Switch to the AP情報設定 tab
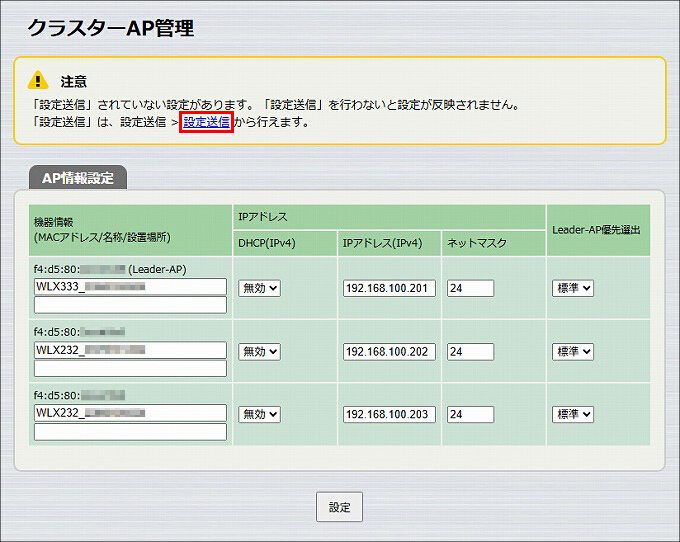This screenshot has width=680, height=542. 78,178
